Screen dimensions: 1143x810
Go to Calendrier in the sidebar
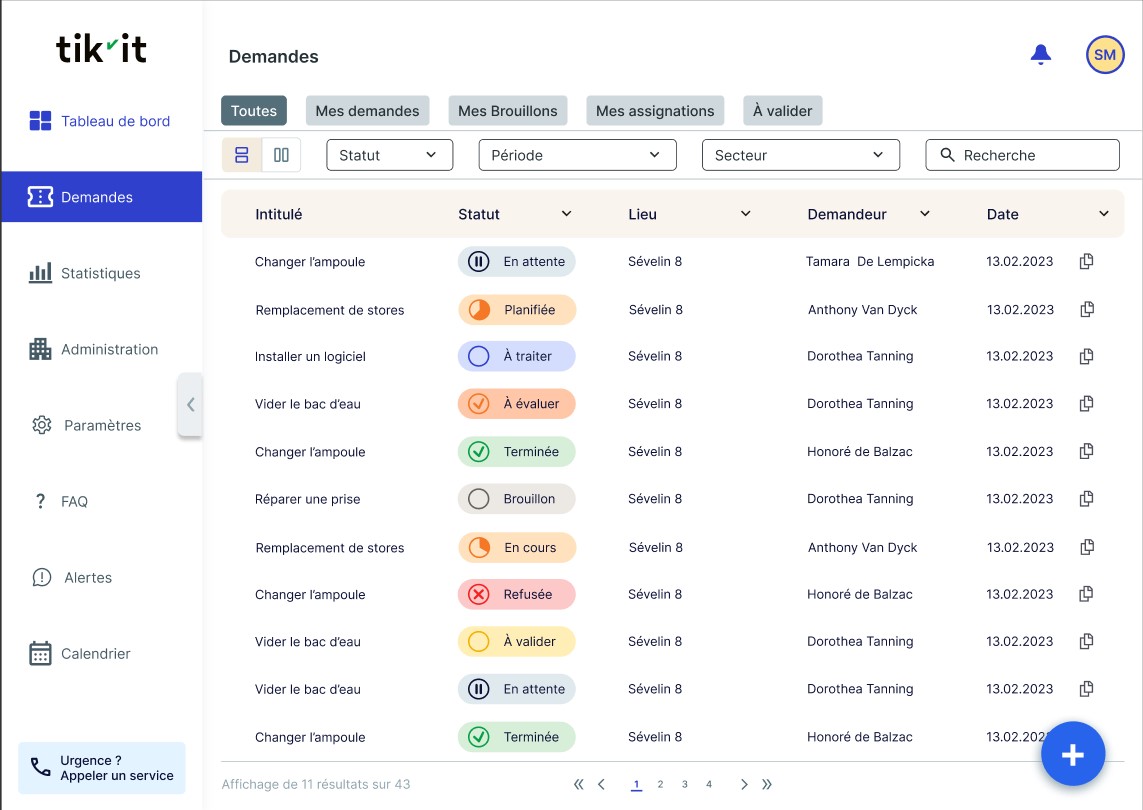tap(95, 653)
